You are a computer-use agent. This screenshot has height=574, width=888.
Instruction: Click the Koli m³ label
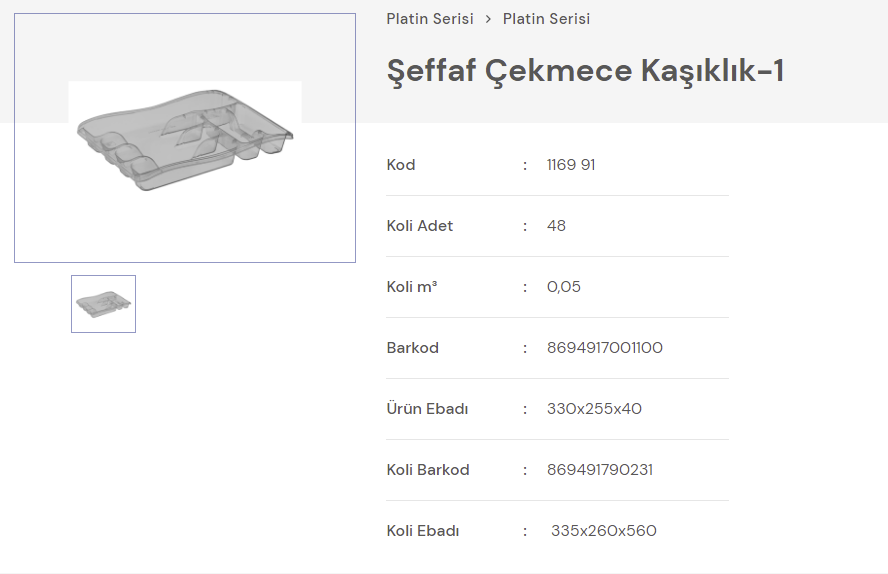point(412,287)
